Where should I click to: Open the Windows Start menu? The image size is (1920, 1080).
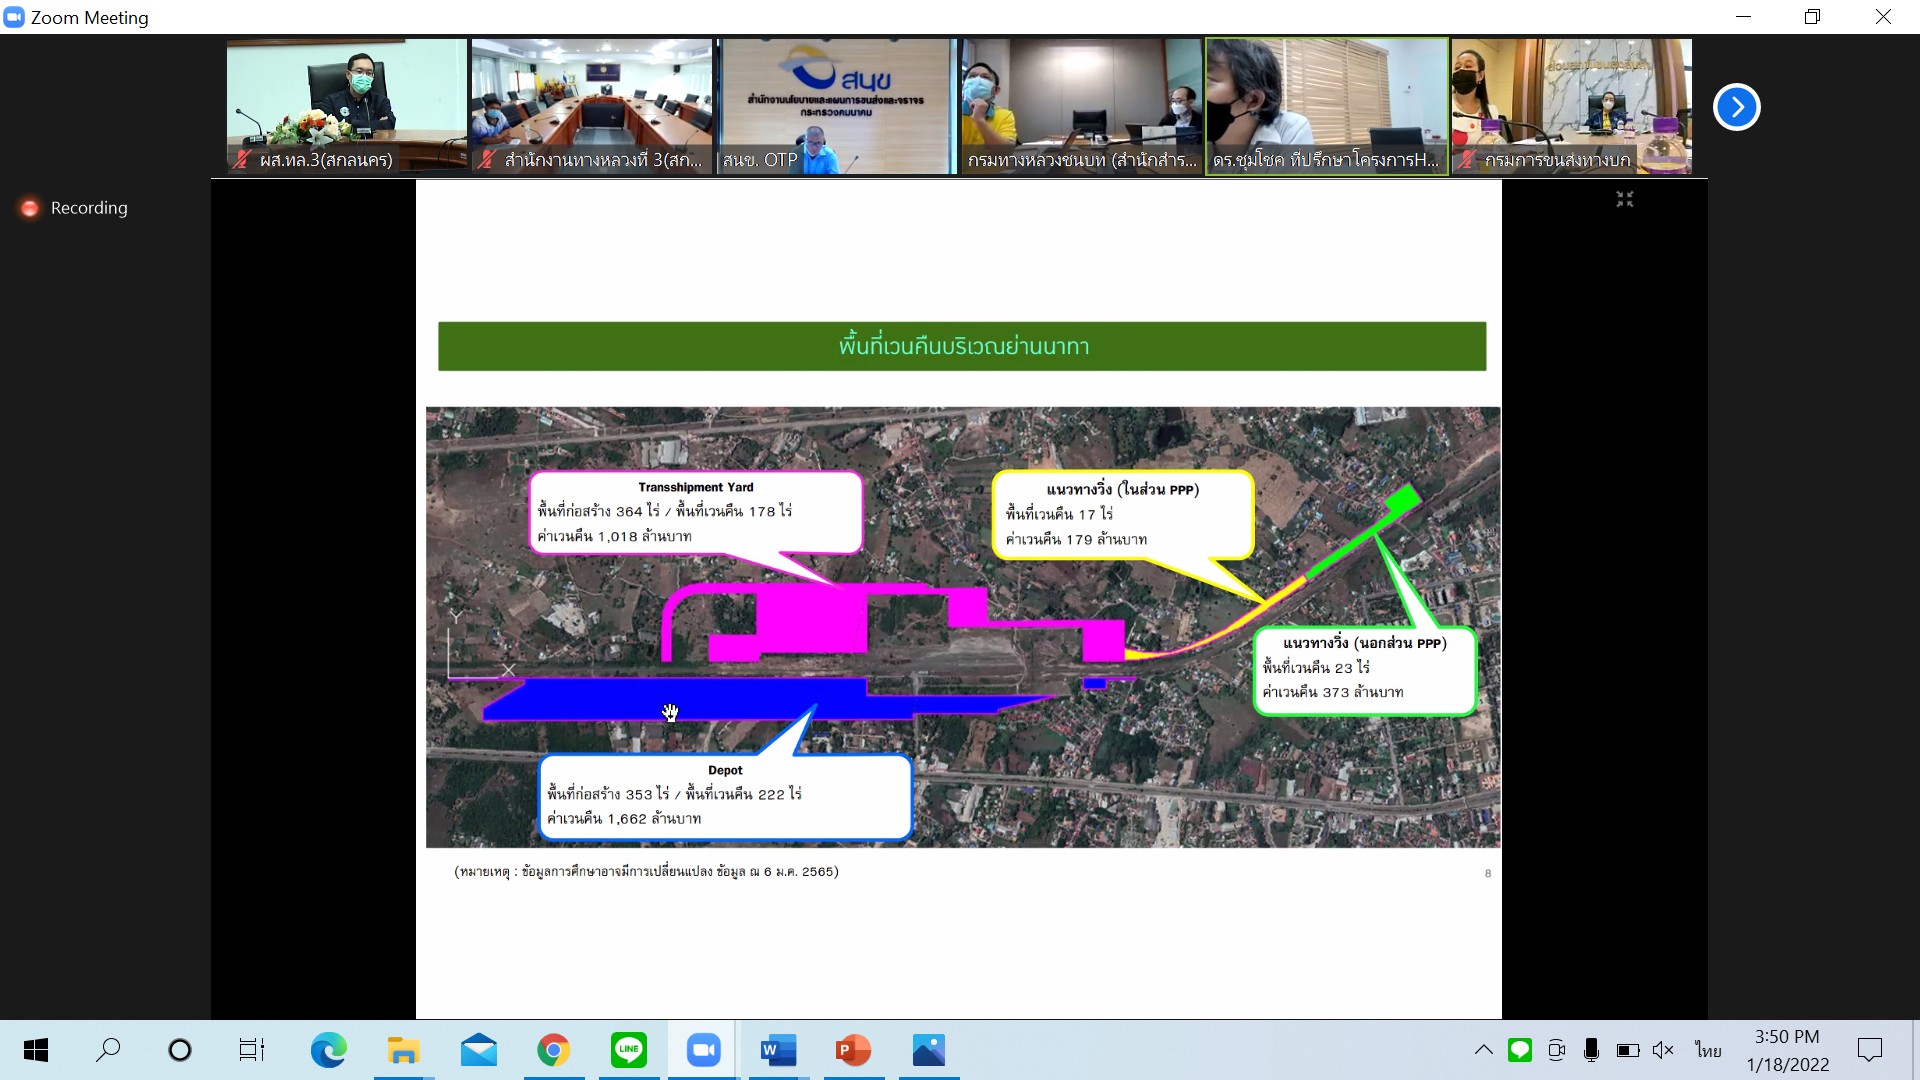[x=36, y=1050]
